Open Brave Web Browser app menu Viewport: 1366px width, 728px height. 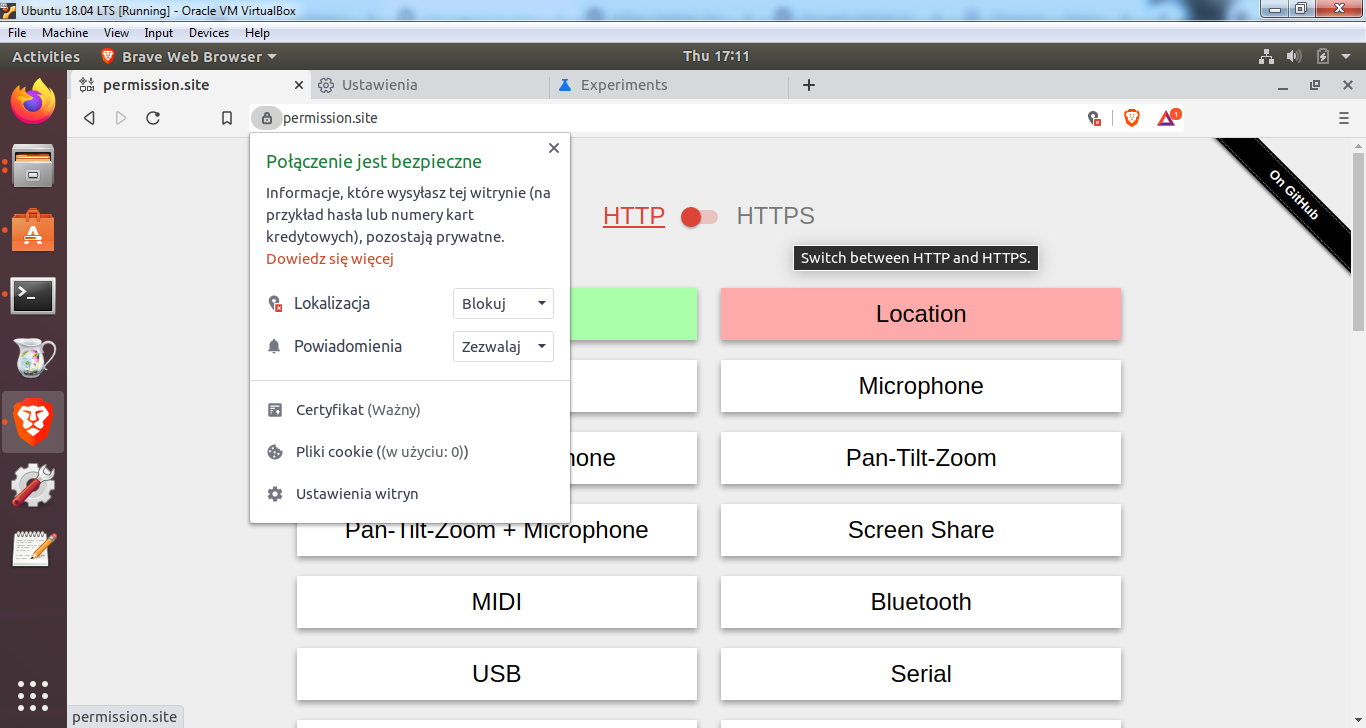coord(189,57)
